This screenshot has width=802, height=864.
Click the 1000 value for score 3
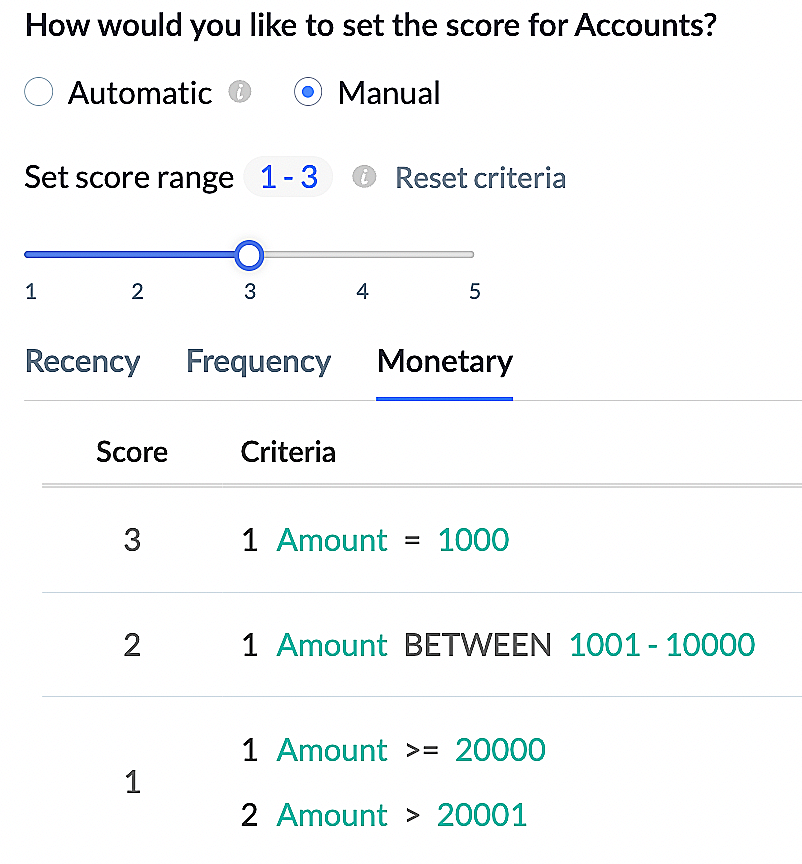474,540
